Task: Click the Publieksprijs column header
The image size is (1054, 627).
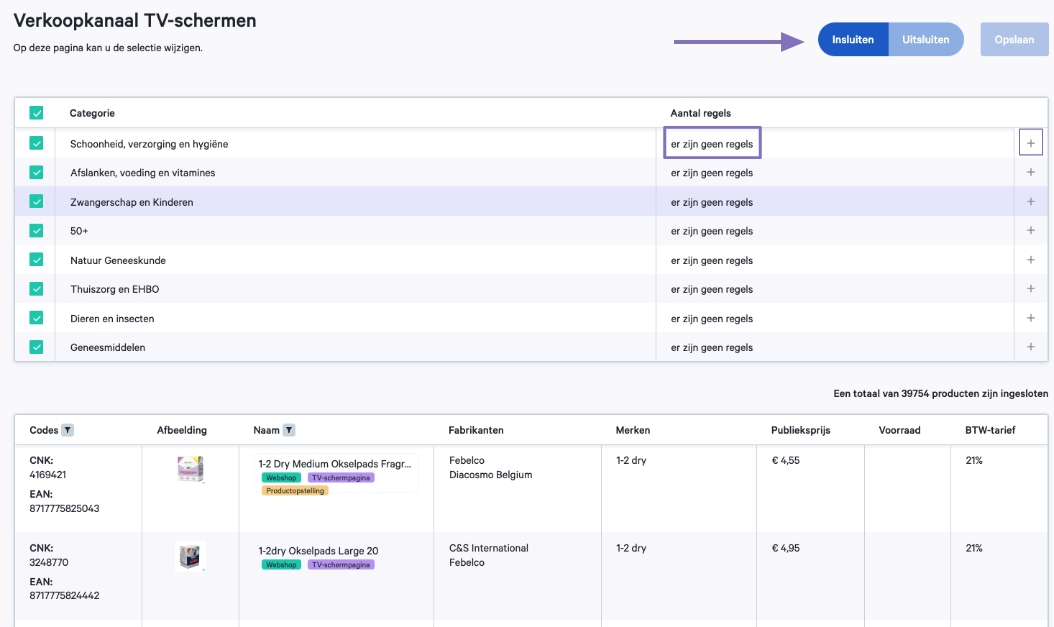Action: (x=801, y=430)
